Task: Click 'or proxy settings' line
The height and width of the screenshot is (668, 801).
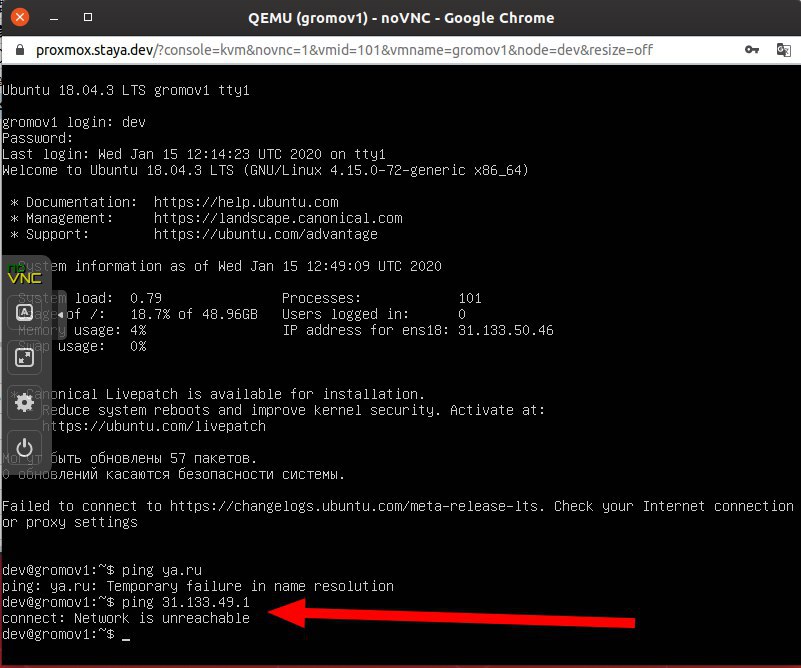Action: tap(70, 522)
